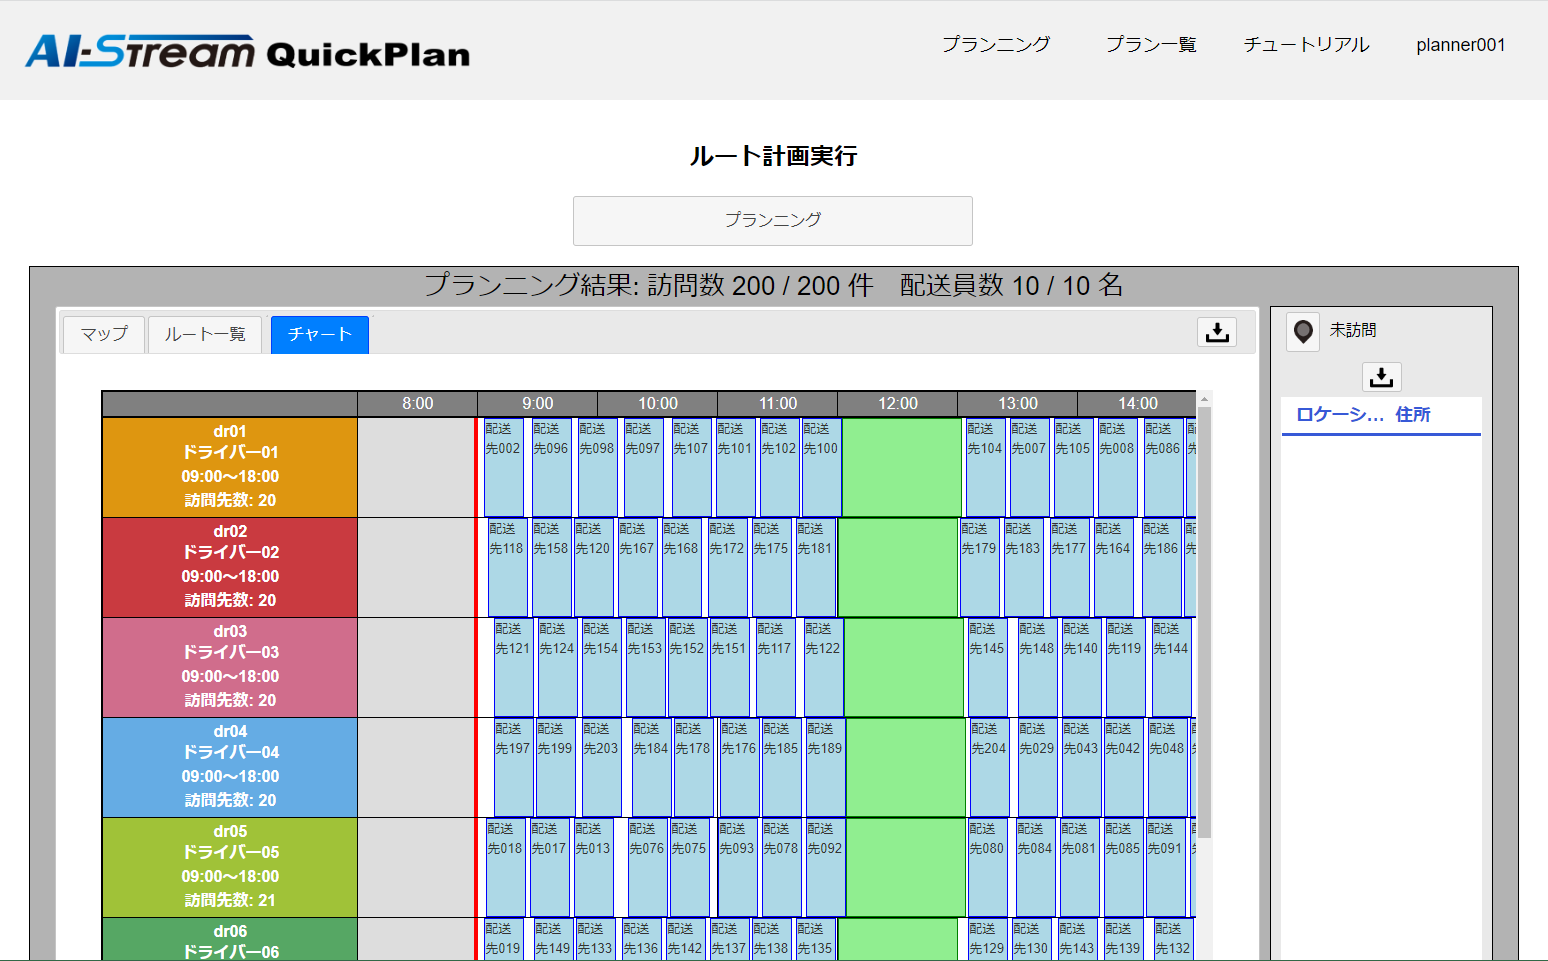The height and width of the screenshot is (961, 1548).
Task: Click the chart download icon
Action: (1217, 332)
